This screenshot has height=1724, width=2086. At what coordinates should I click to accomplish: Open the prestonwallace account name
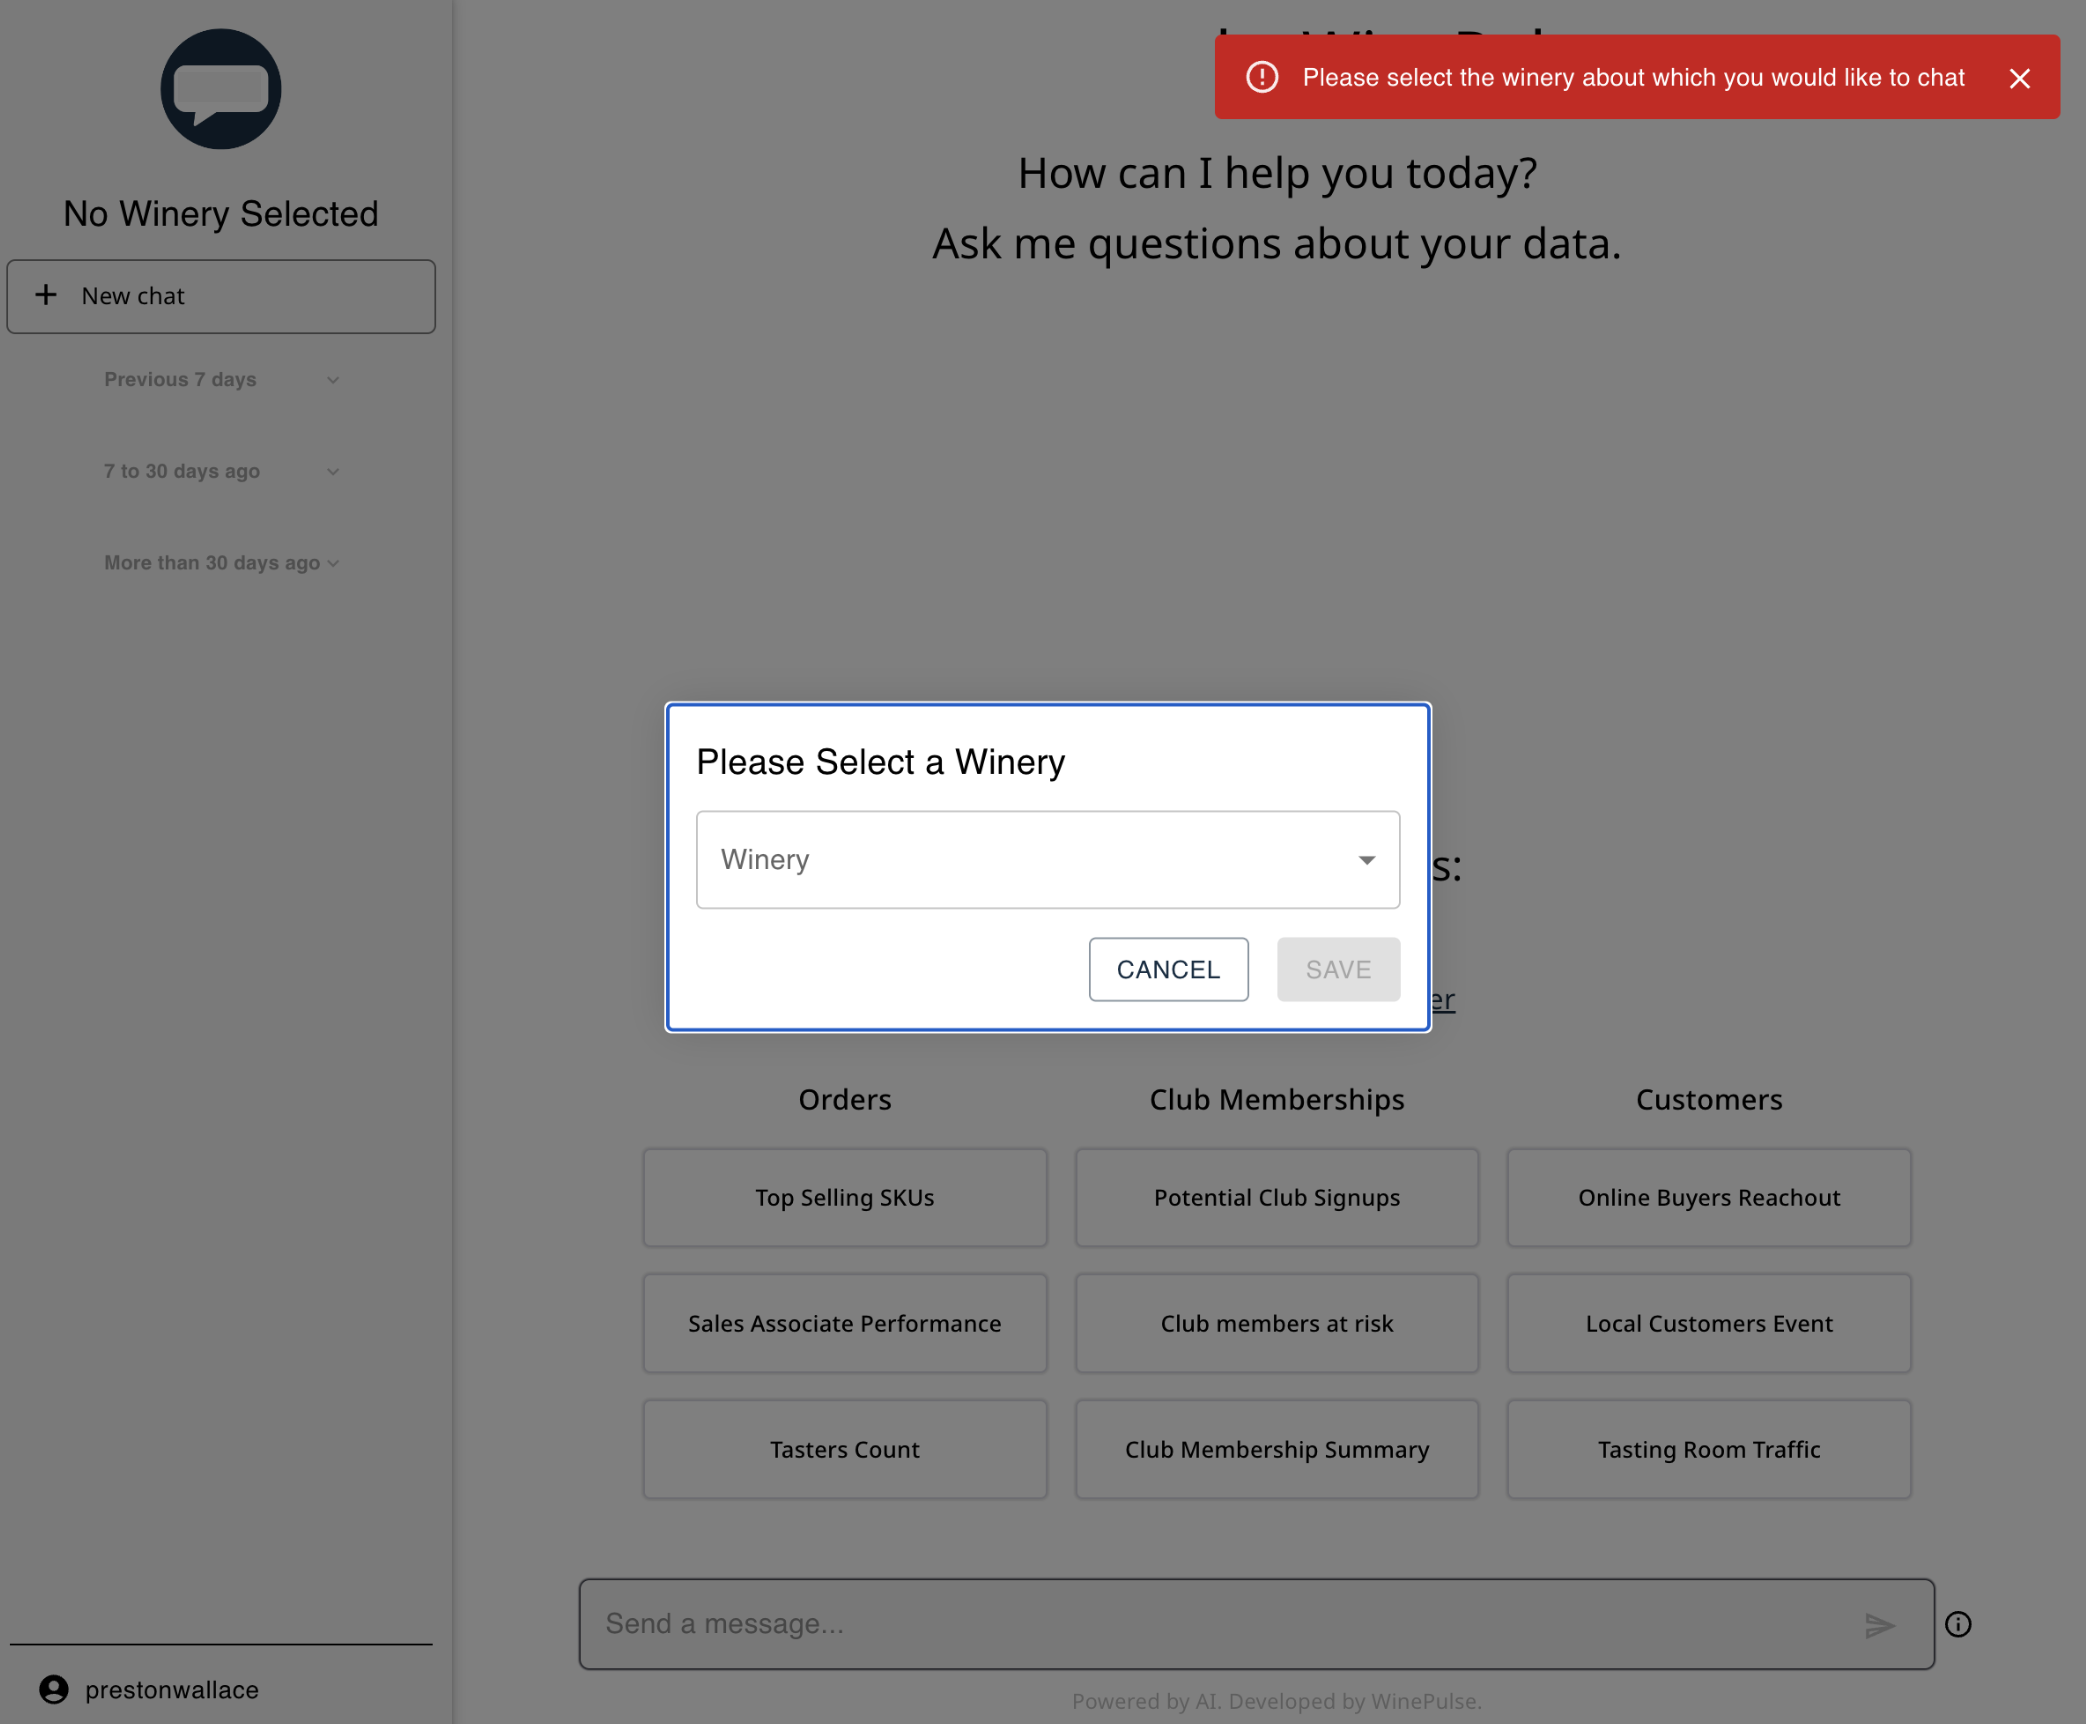pyautogui.click(x=171, y=1690)
